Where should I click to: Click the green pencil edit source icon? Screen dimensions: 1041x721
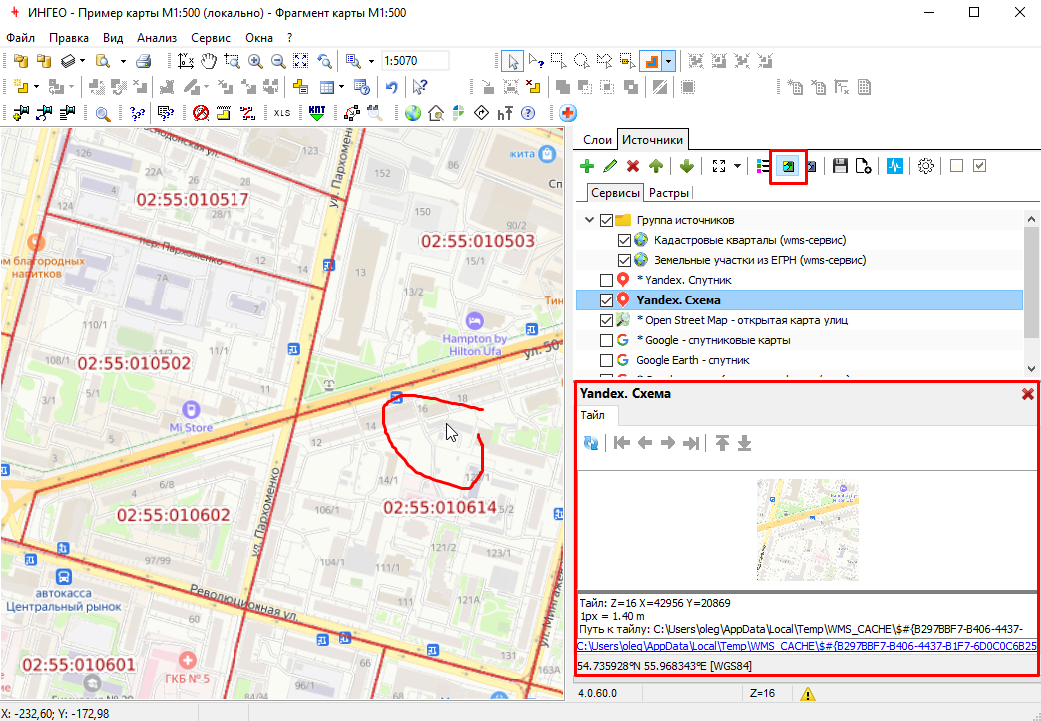610,166
